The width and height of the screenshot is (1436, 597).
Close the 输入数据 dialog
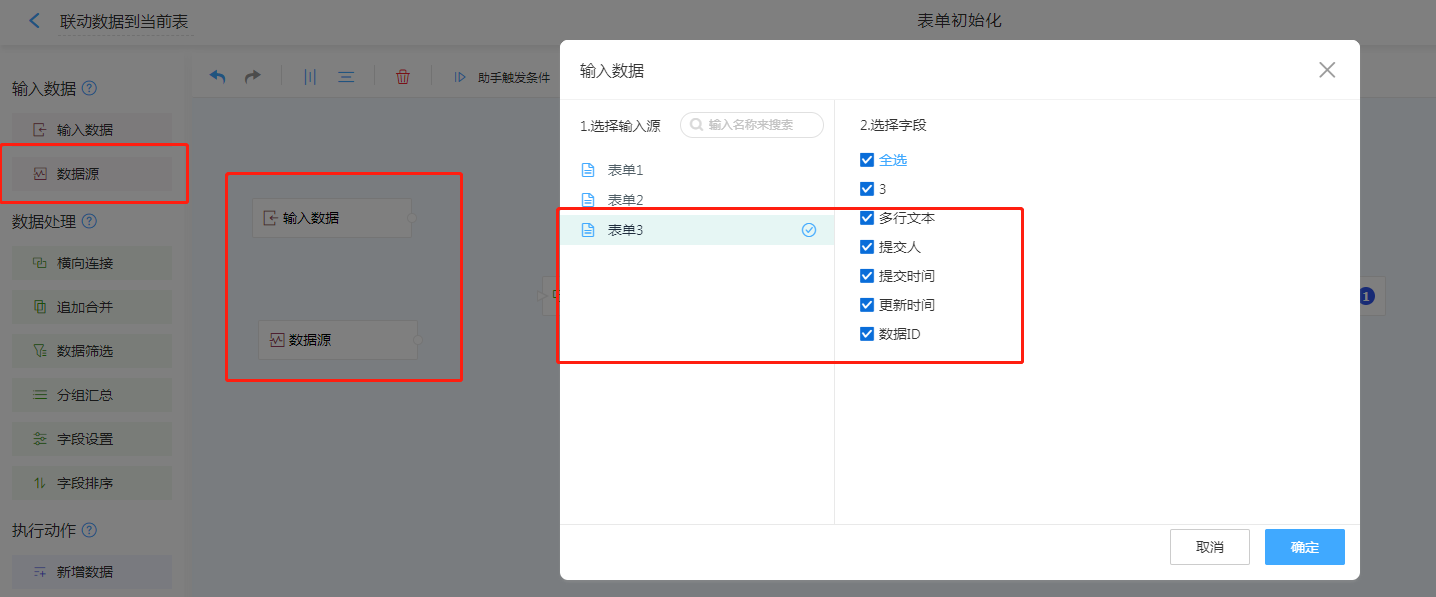[1327, 70]
